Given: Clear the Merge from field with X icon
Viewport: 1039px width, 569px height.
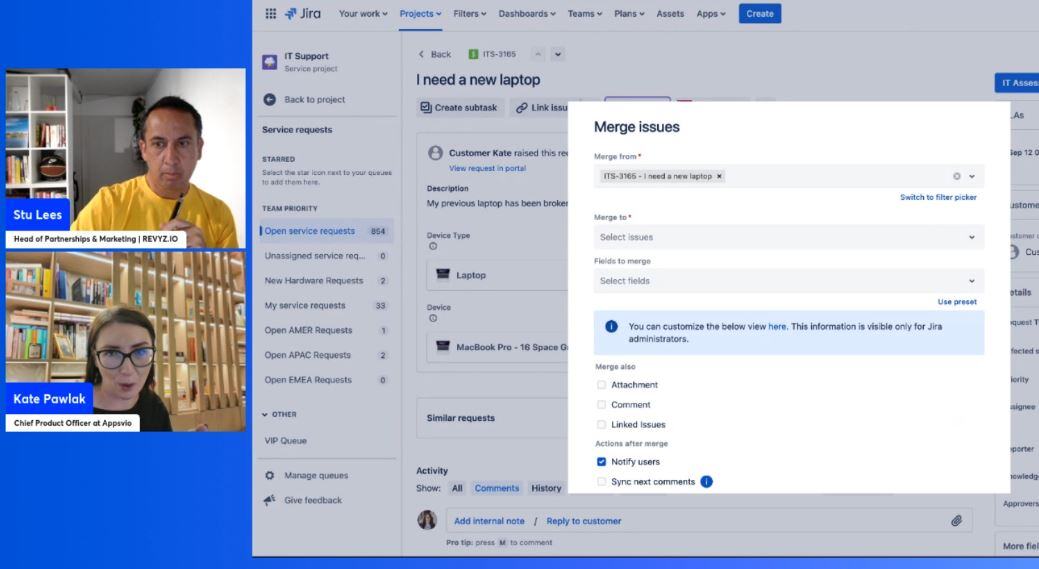Looking at the screenshot, I should tap(956, 176).
